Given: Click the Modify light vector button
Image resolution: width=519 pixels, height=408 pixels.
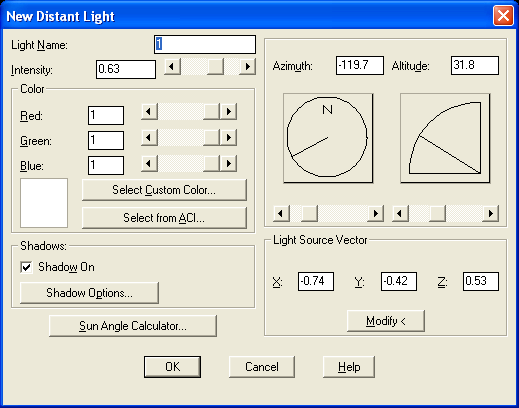Looking at the screenshot, I should [386, 321].
